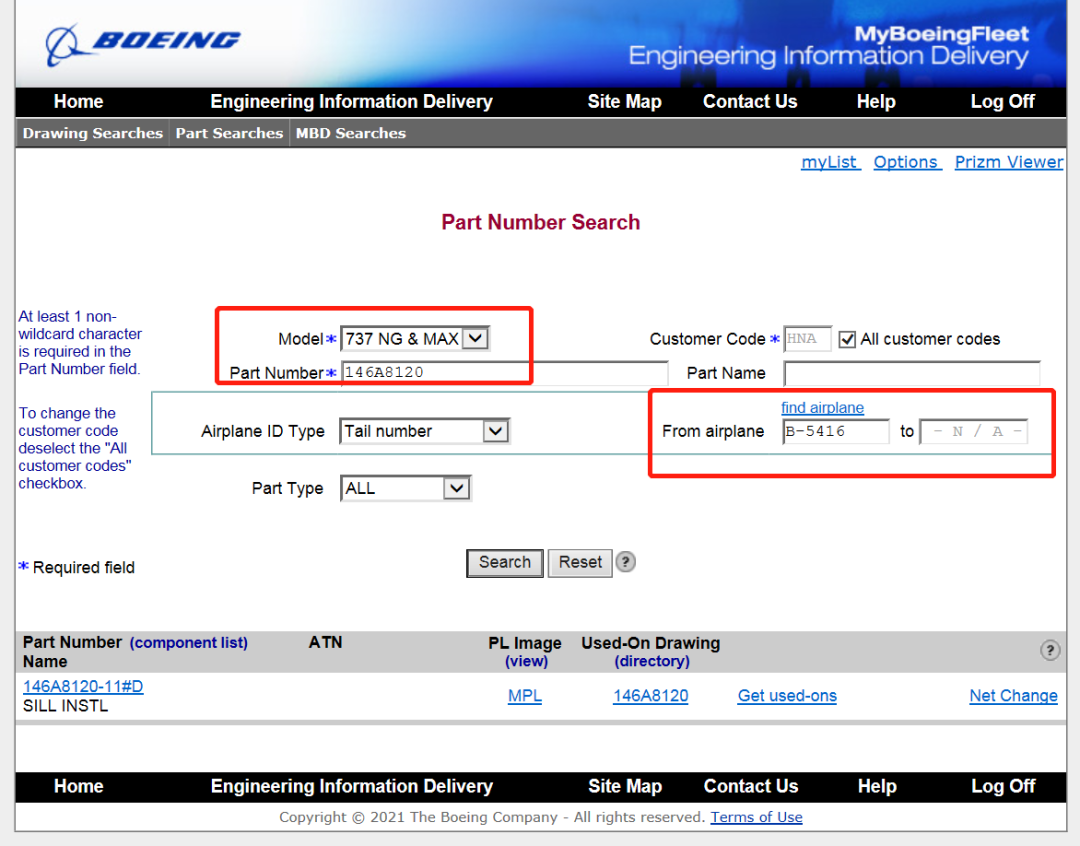The height and width of the screenshot is (846, 1080).
Task: Open help icon next to Reset button
Action: click(625, 562)
